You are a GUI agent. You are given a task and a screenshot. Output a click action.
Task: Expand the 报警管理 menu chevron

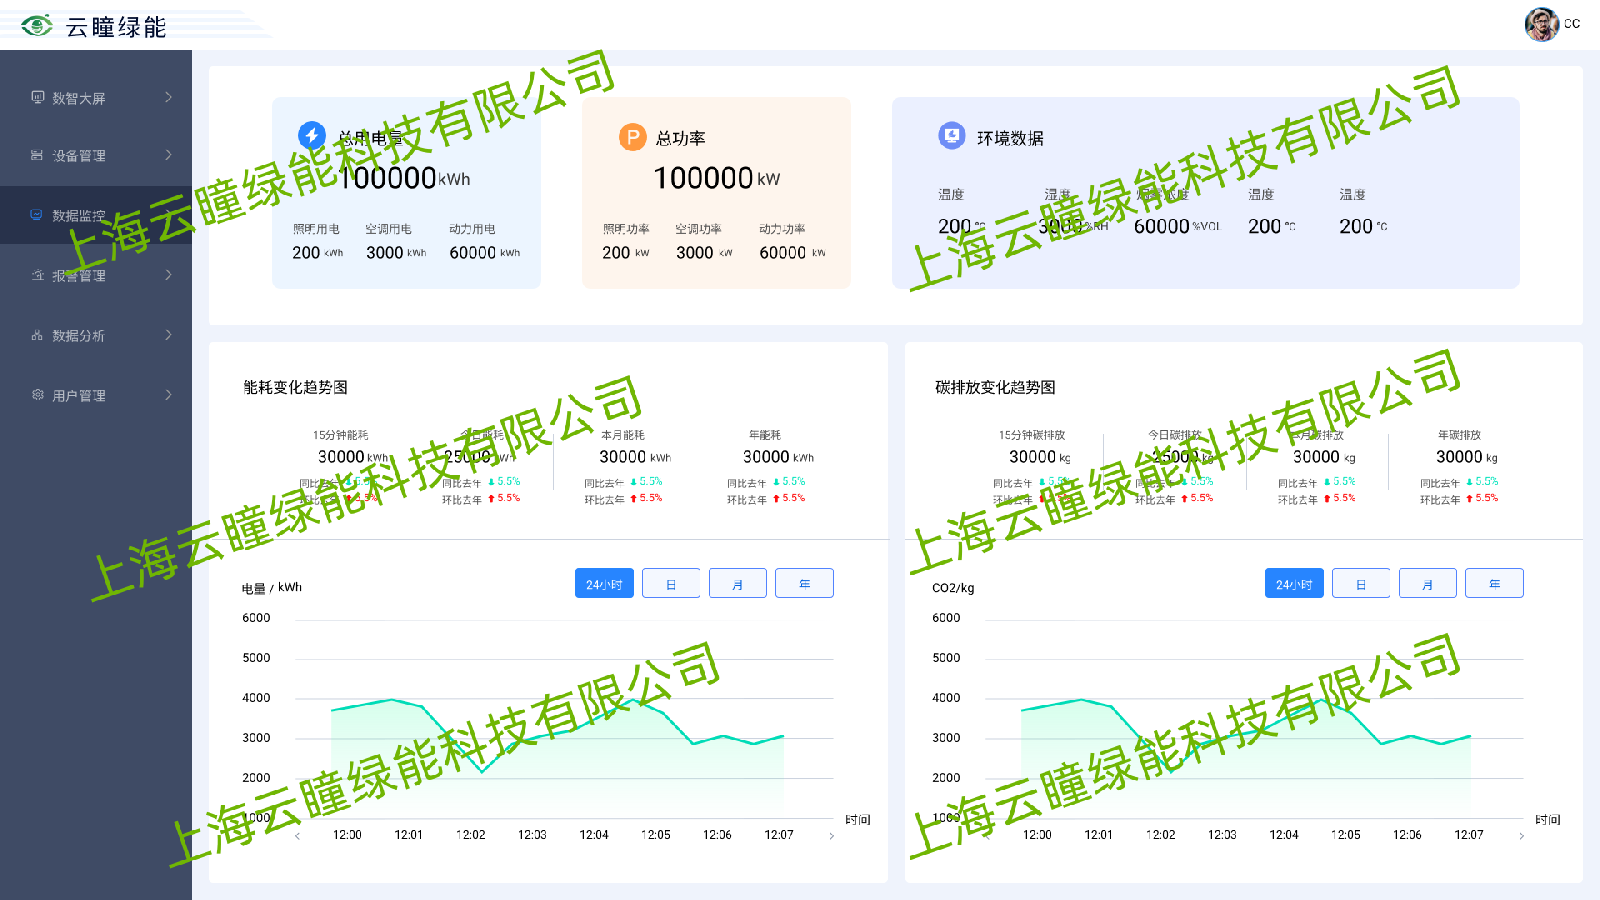coord(168,275)
